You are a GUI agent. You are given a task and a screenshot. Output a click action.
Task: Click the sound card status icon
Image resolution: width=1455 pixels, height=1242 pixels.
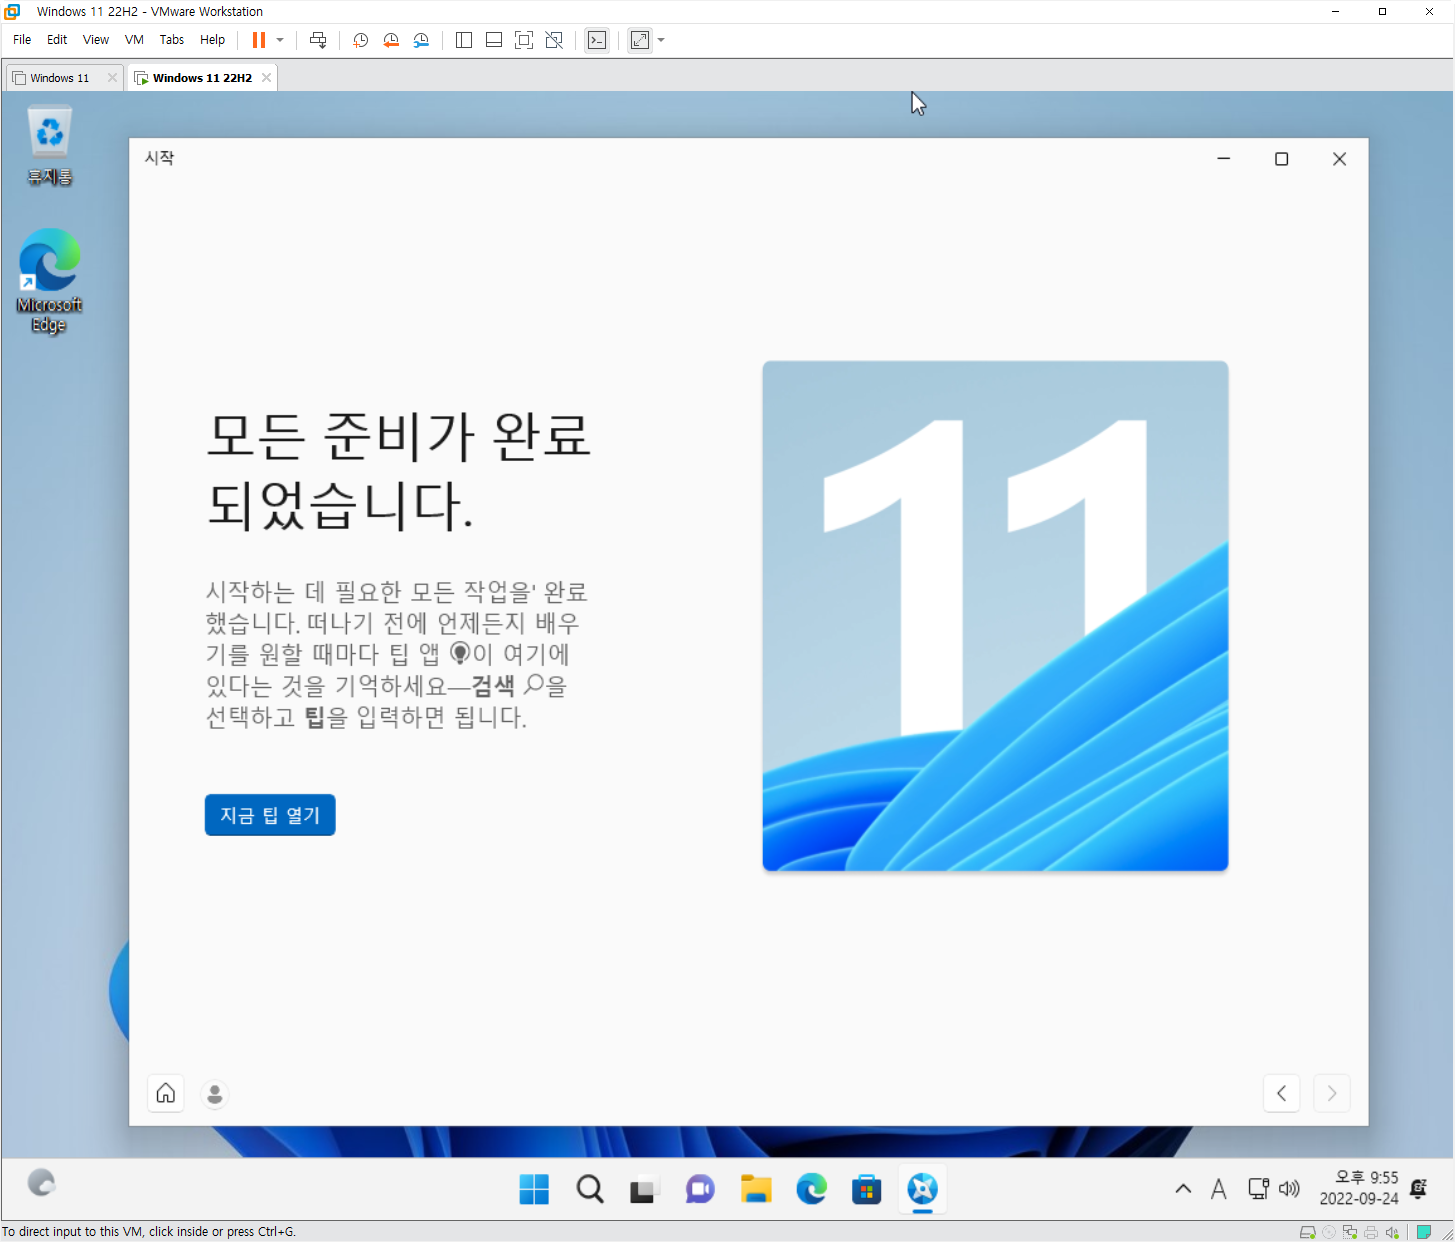tap(1392, 1232)
